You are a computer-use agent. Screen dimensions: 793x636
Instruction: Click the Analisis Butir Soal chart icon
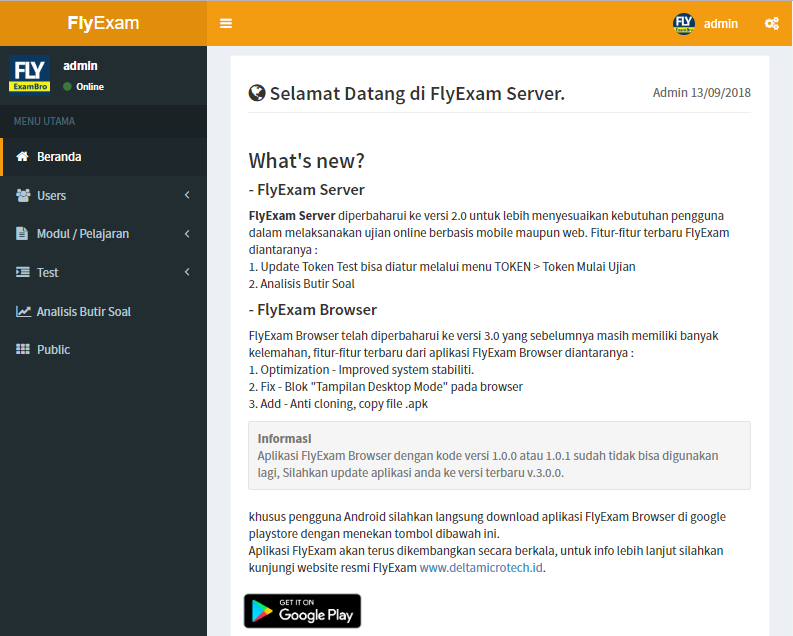23,311
